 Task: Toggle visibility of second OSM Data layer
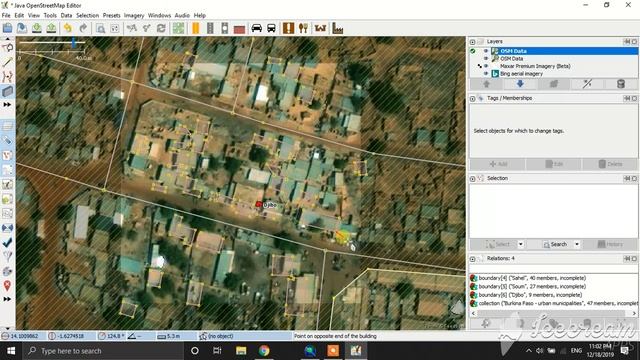click(x=486, y=58)
